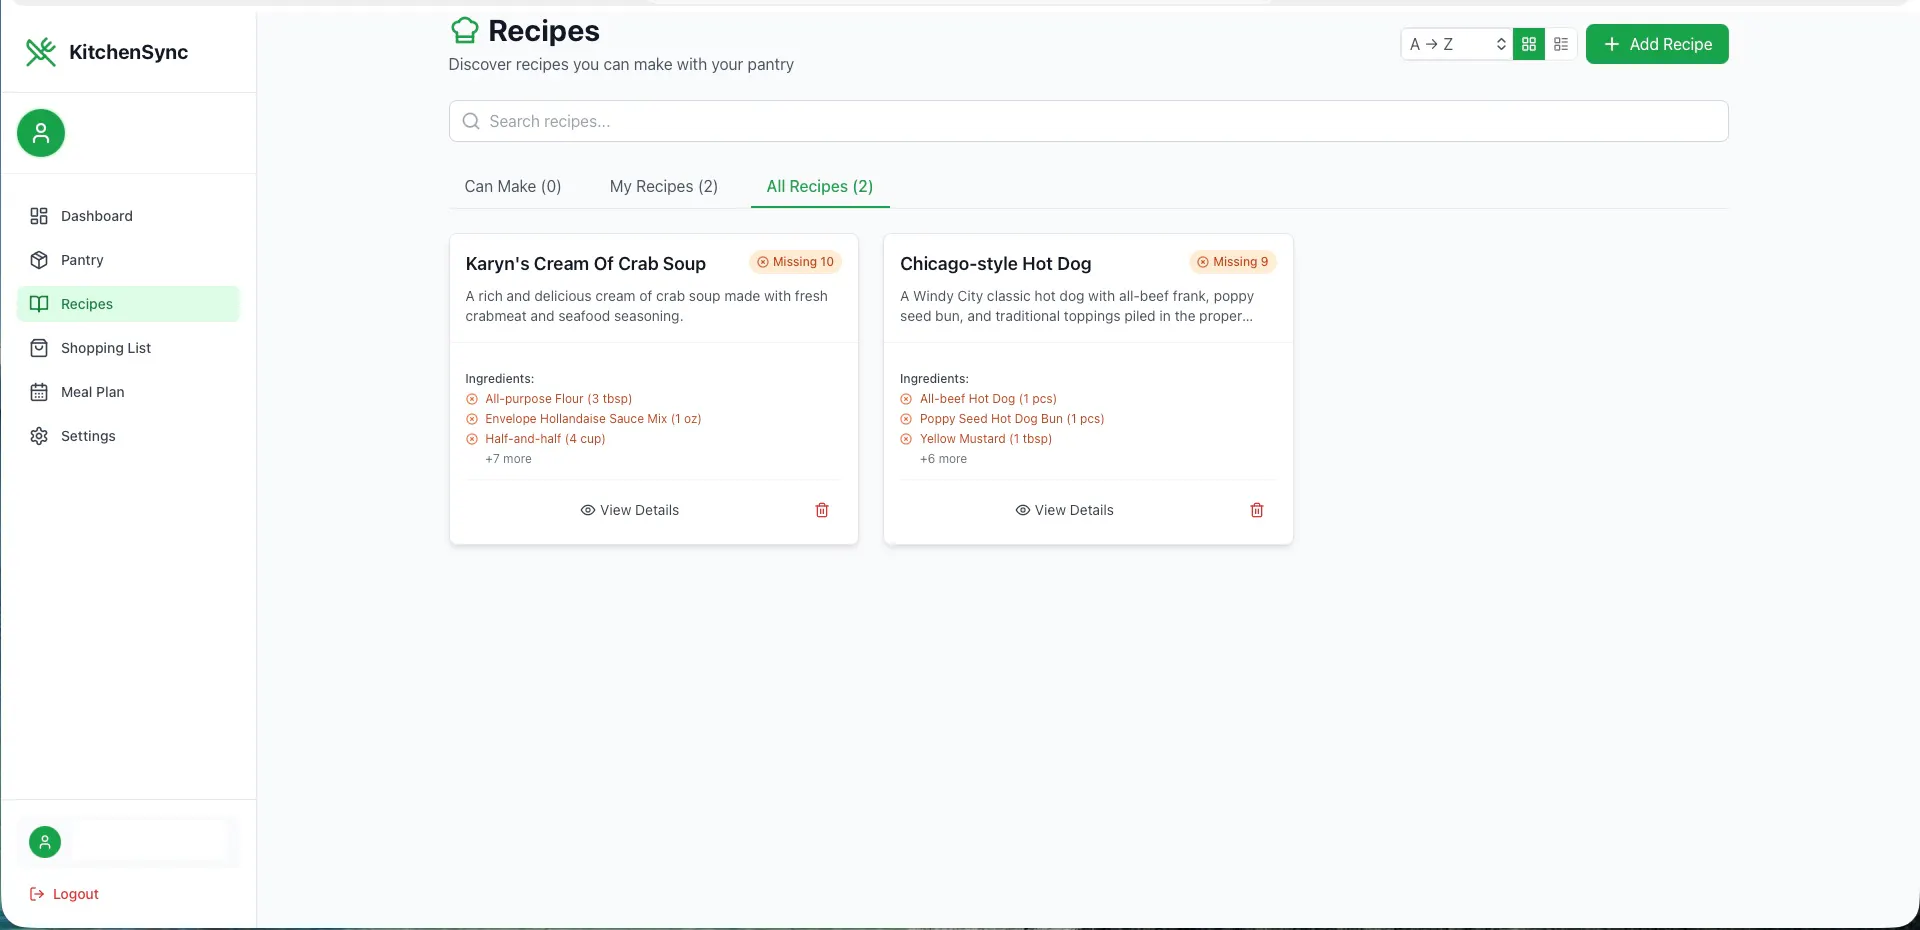The width and height of the screenshot is (1920, 930).
Task: Delete the Chicago-style Hot Dog recipe
Action: coord(1257,510)
